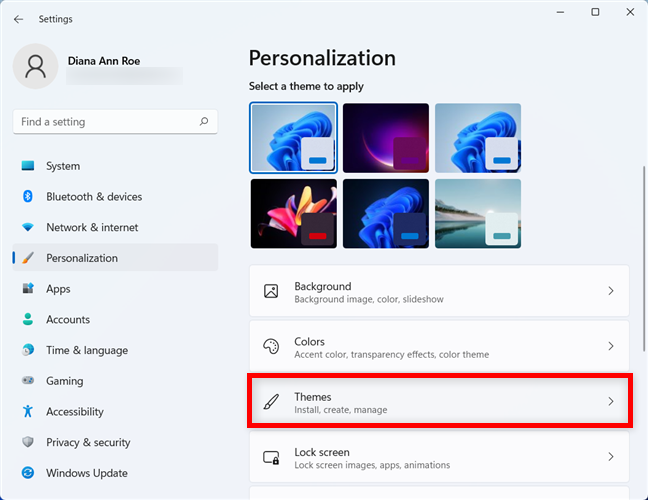Click the Colors palette icon
Image resolution: width=648 pixels, height=500 pixels.
(x=271, y=346)
